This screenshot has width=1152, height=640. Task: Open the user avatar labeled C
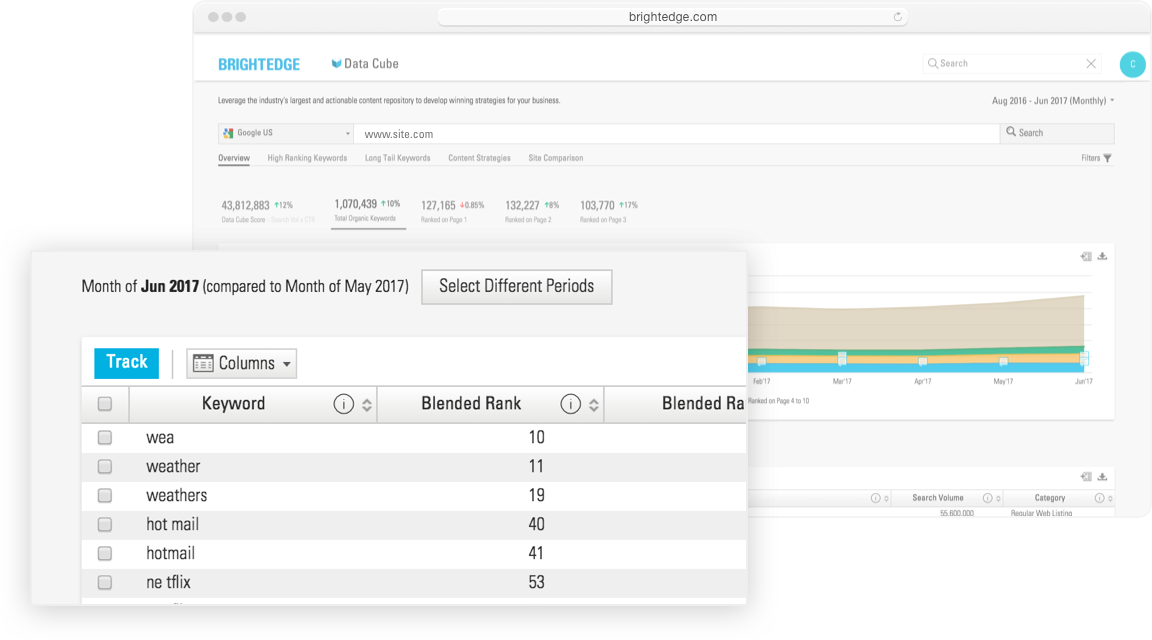(x=1132, y=64)
